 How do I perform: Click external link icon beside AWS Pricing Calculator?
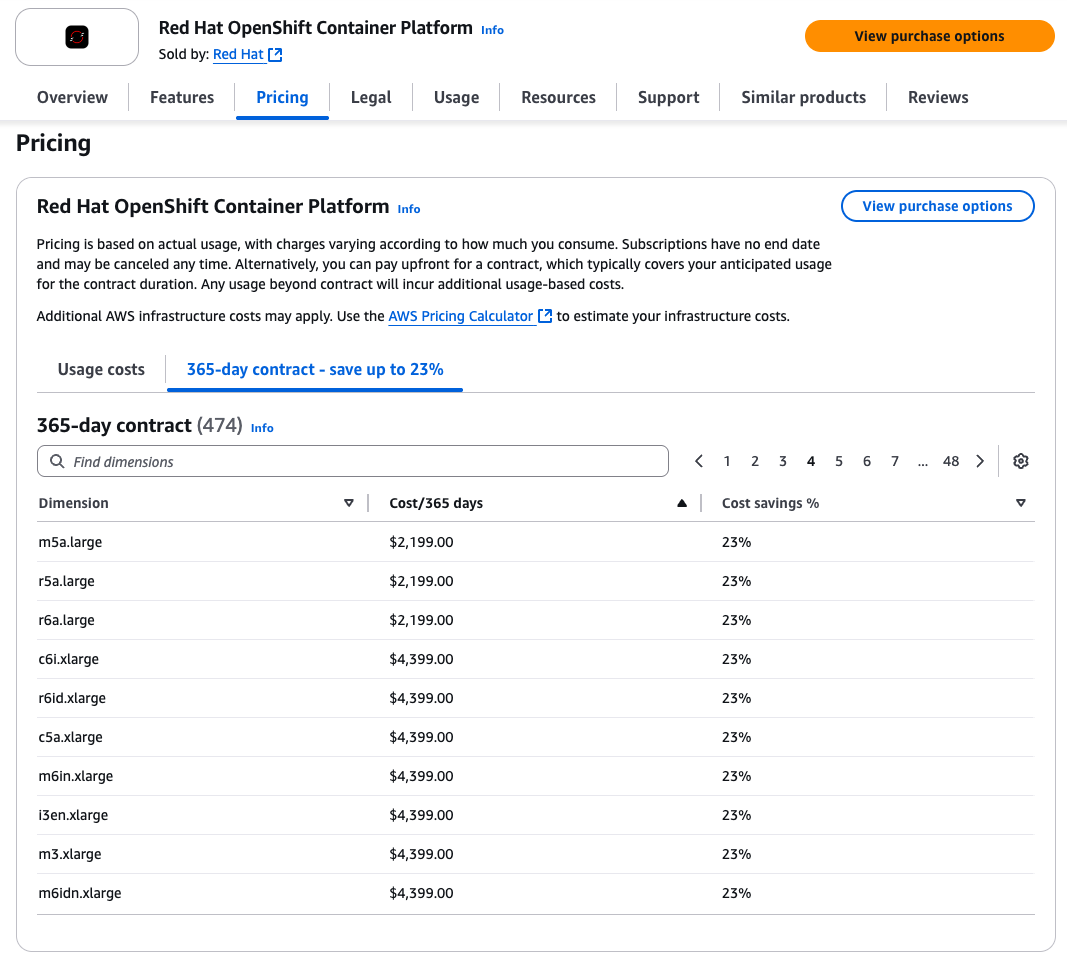(545, 316)
